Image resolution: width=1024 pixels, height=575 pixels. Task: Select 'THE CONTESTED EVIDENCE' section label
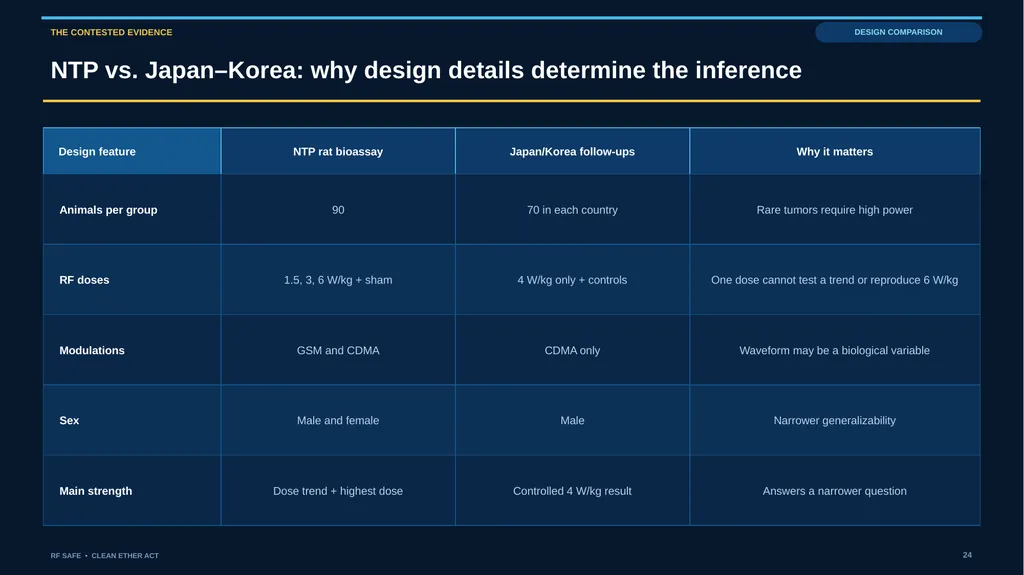(x=112, y=32)
